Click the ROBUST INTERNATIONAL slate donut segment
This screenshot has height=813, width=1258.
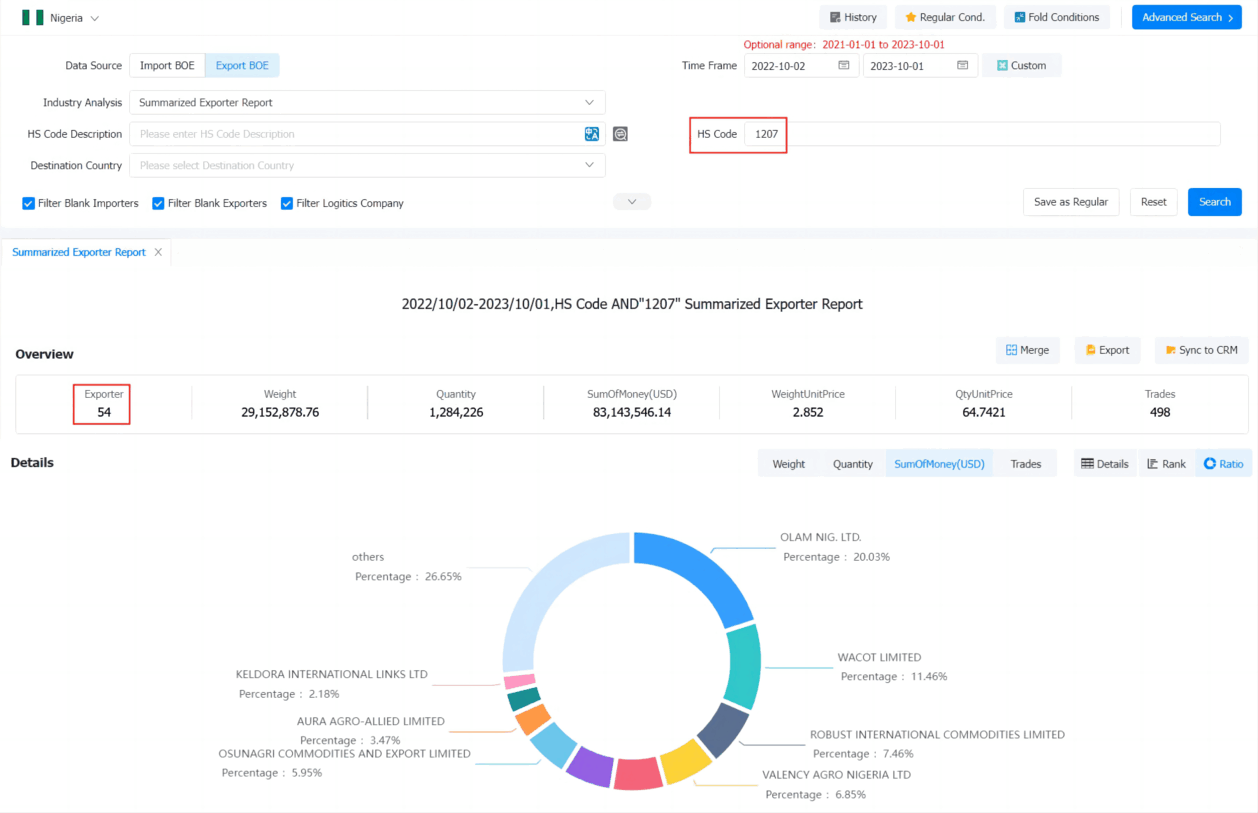tap(722, 728)
